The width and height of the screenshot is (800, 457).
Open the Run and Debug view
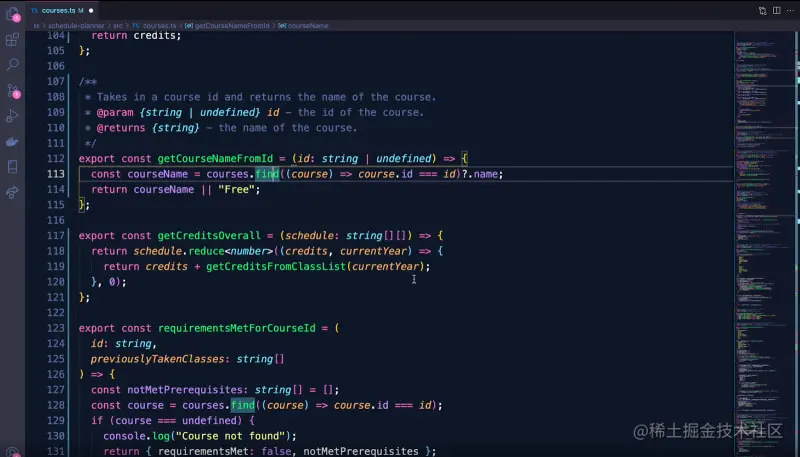tap(12, 116)
